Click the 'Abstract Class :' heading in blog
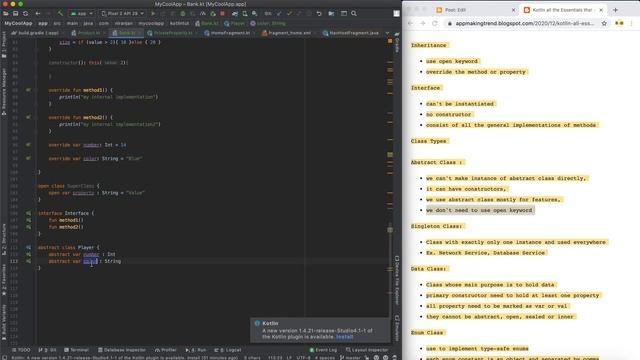 tap(437, 162)
